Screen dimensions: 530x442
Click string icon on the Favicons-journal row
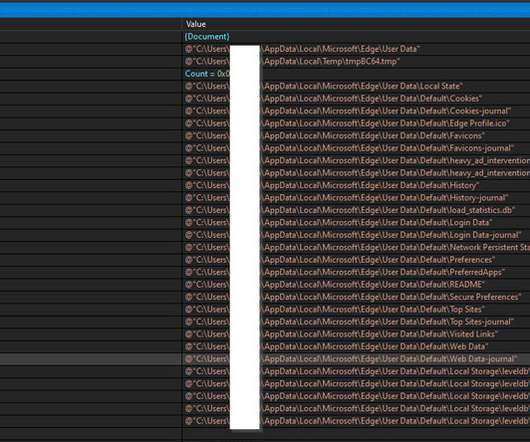tap(189, 148)
